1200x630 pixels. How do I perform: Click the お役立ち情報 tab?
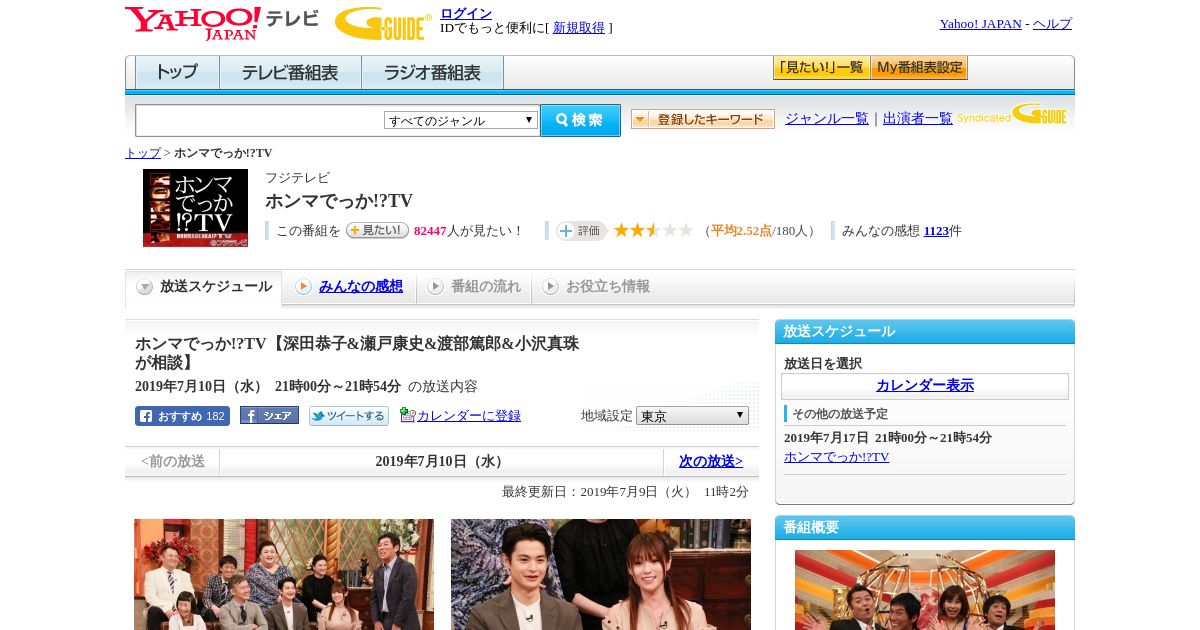[x=596, y=287]
